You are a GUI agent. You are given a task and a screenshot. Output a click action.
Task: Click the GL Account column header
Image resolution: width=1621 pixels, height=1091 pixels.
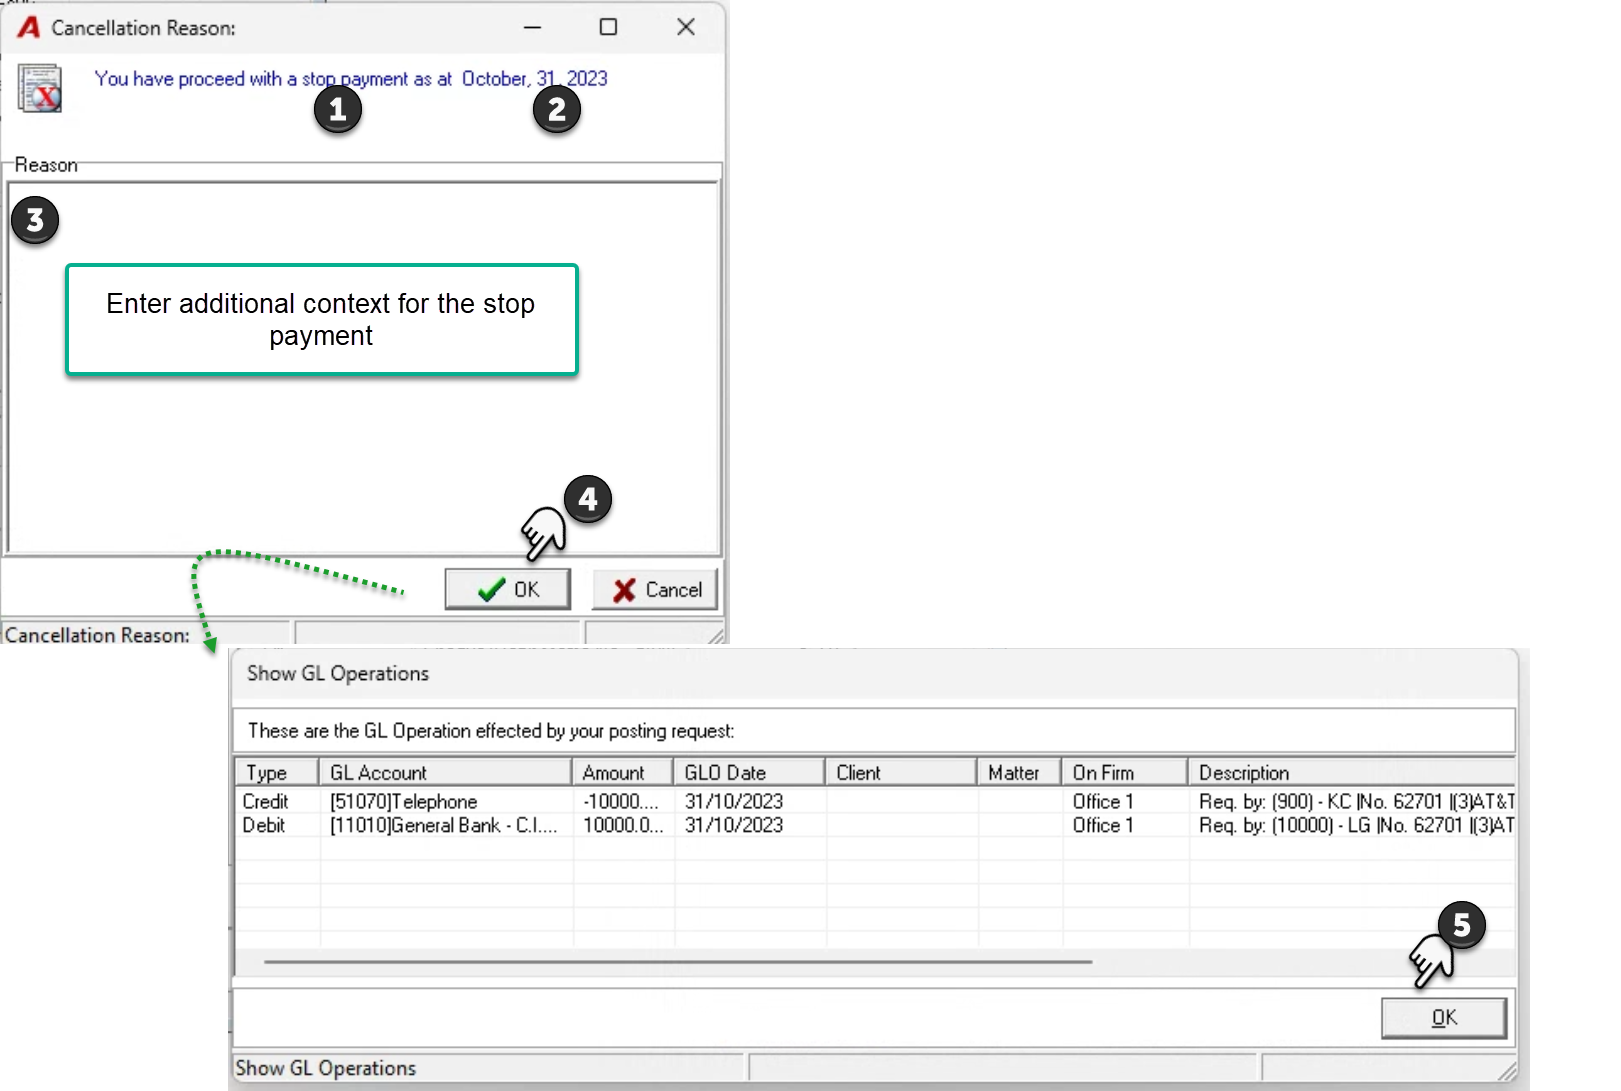click(x=445, y=772)
